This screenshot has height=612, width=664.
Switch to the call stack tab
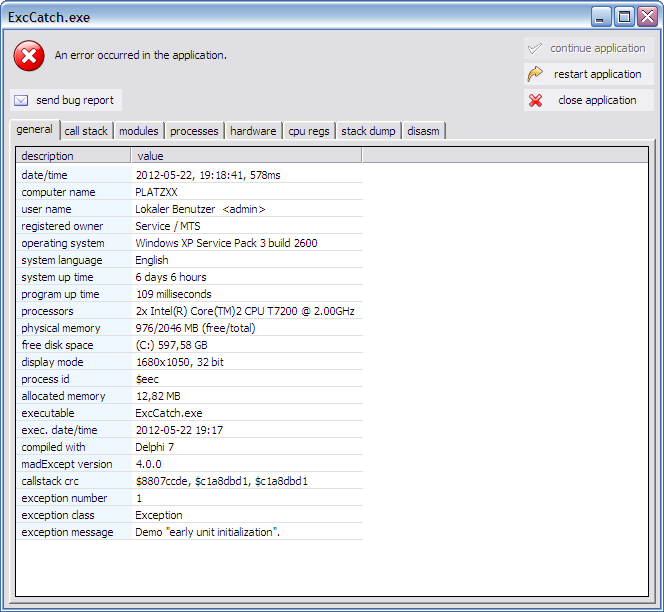pyautogui.click(x=86, y=131)
